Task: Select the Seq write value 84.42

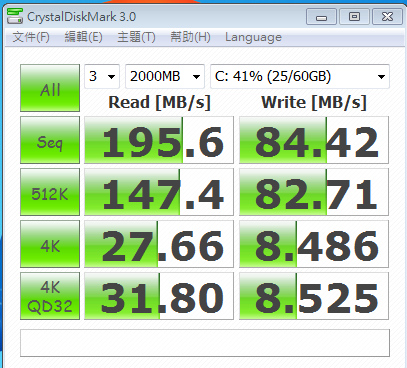Action: point(314,140)
